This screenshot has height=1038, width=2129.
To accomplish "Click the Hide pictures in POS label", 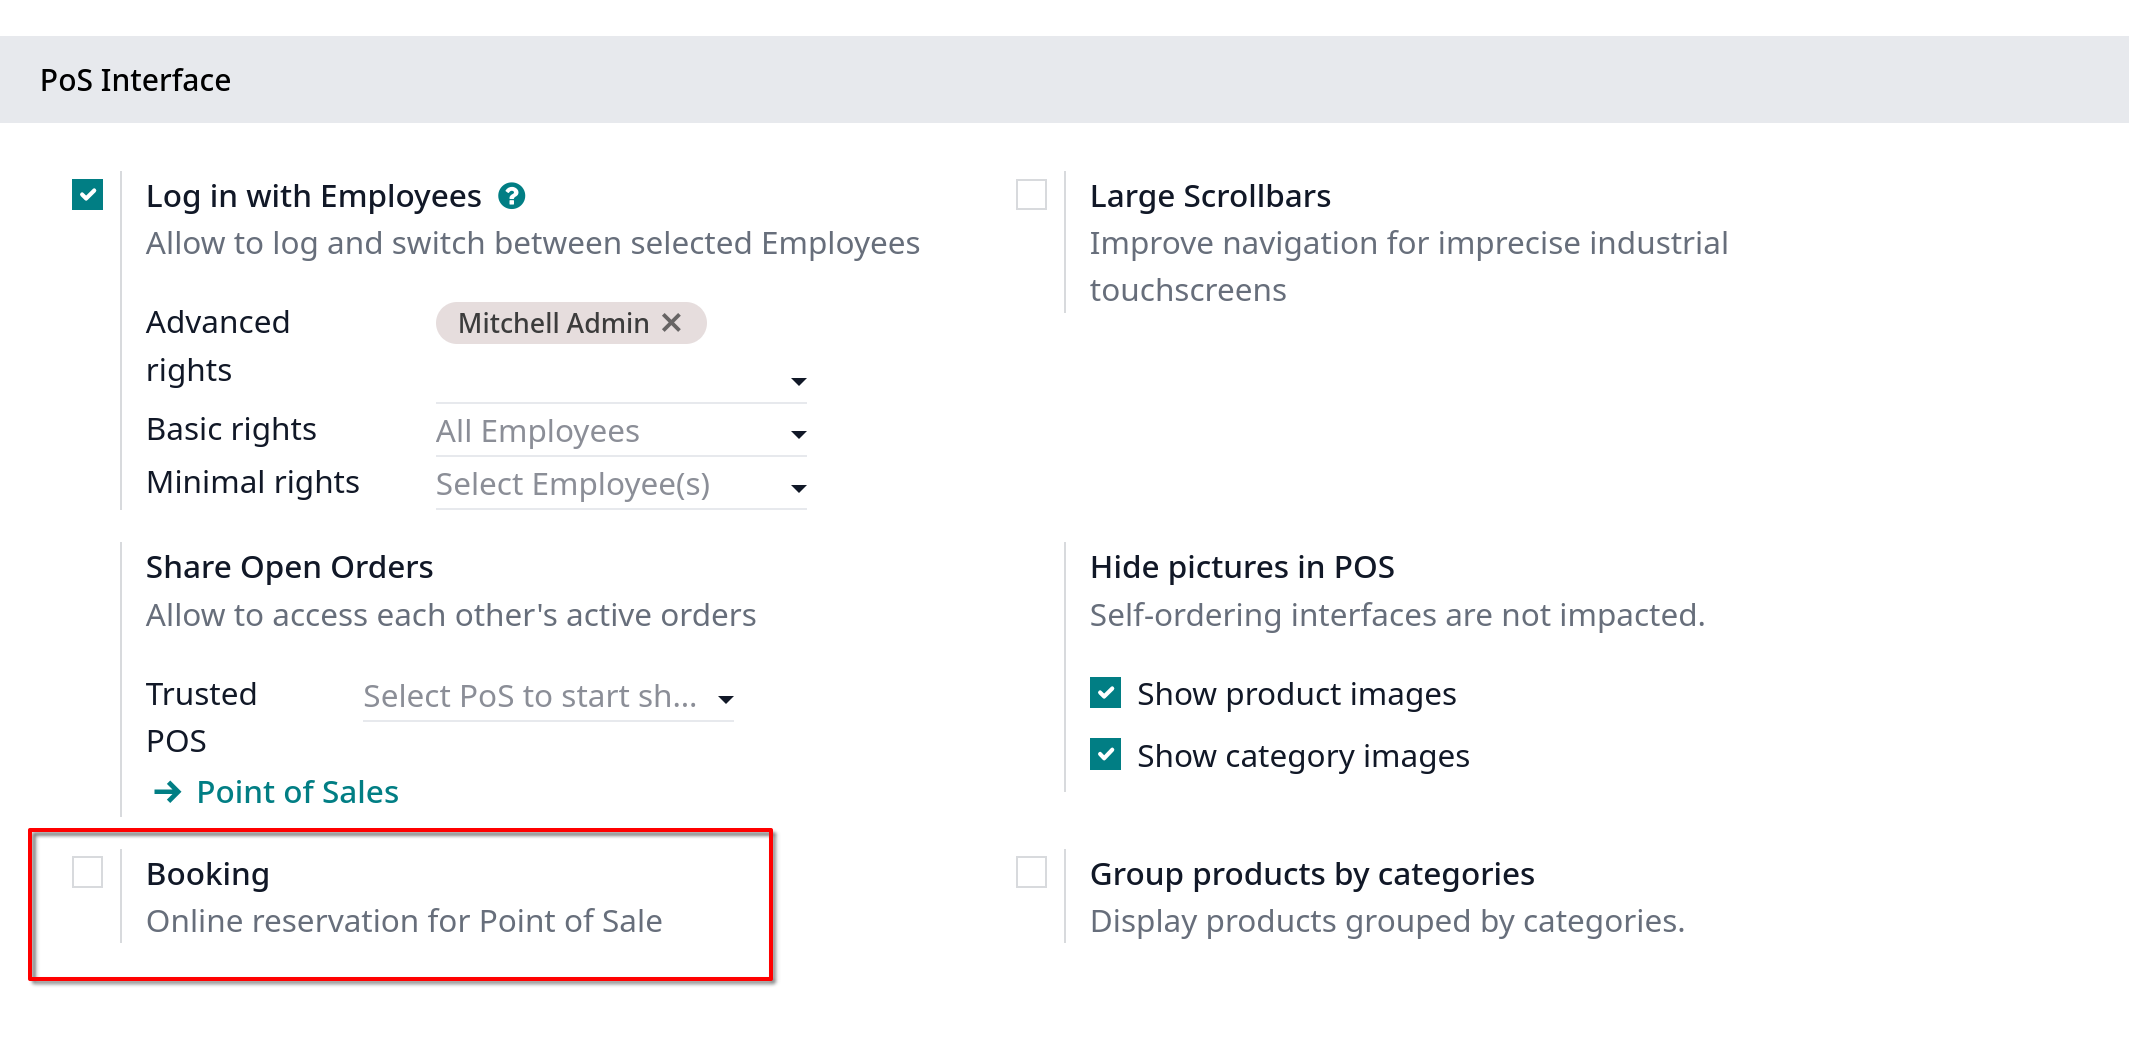I will point(1241,567).
